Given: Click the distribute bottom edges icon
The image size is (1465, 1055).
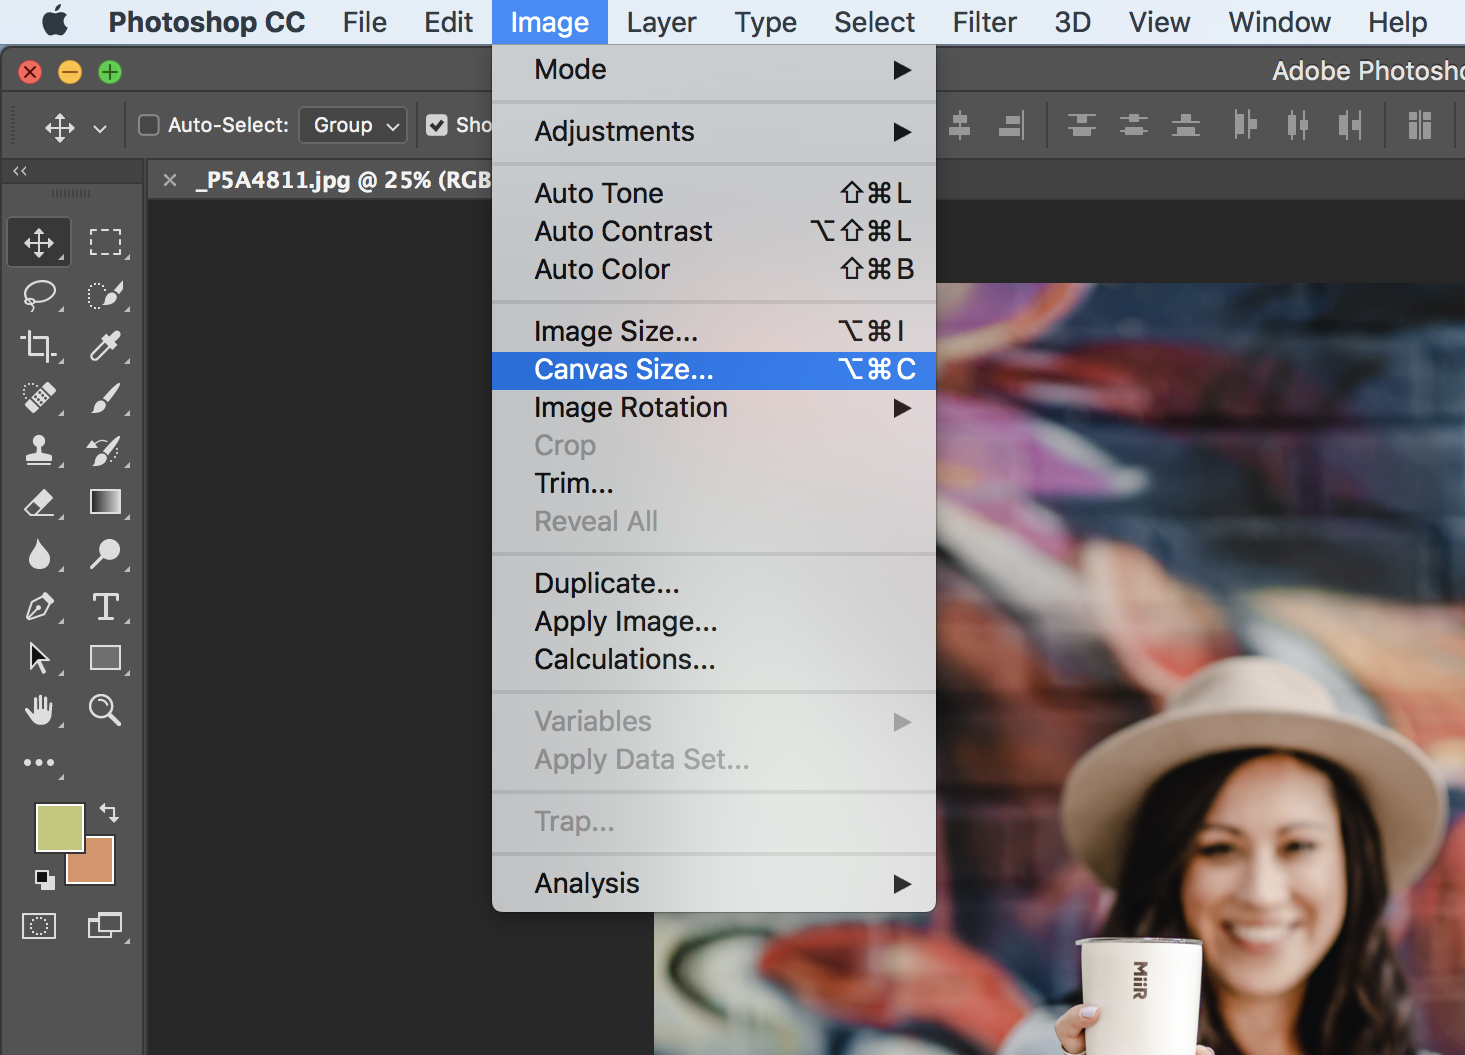Looking at the screenshot, I should pyautogui.click(x=1185, y=125).
